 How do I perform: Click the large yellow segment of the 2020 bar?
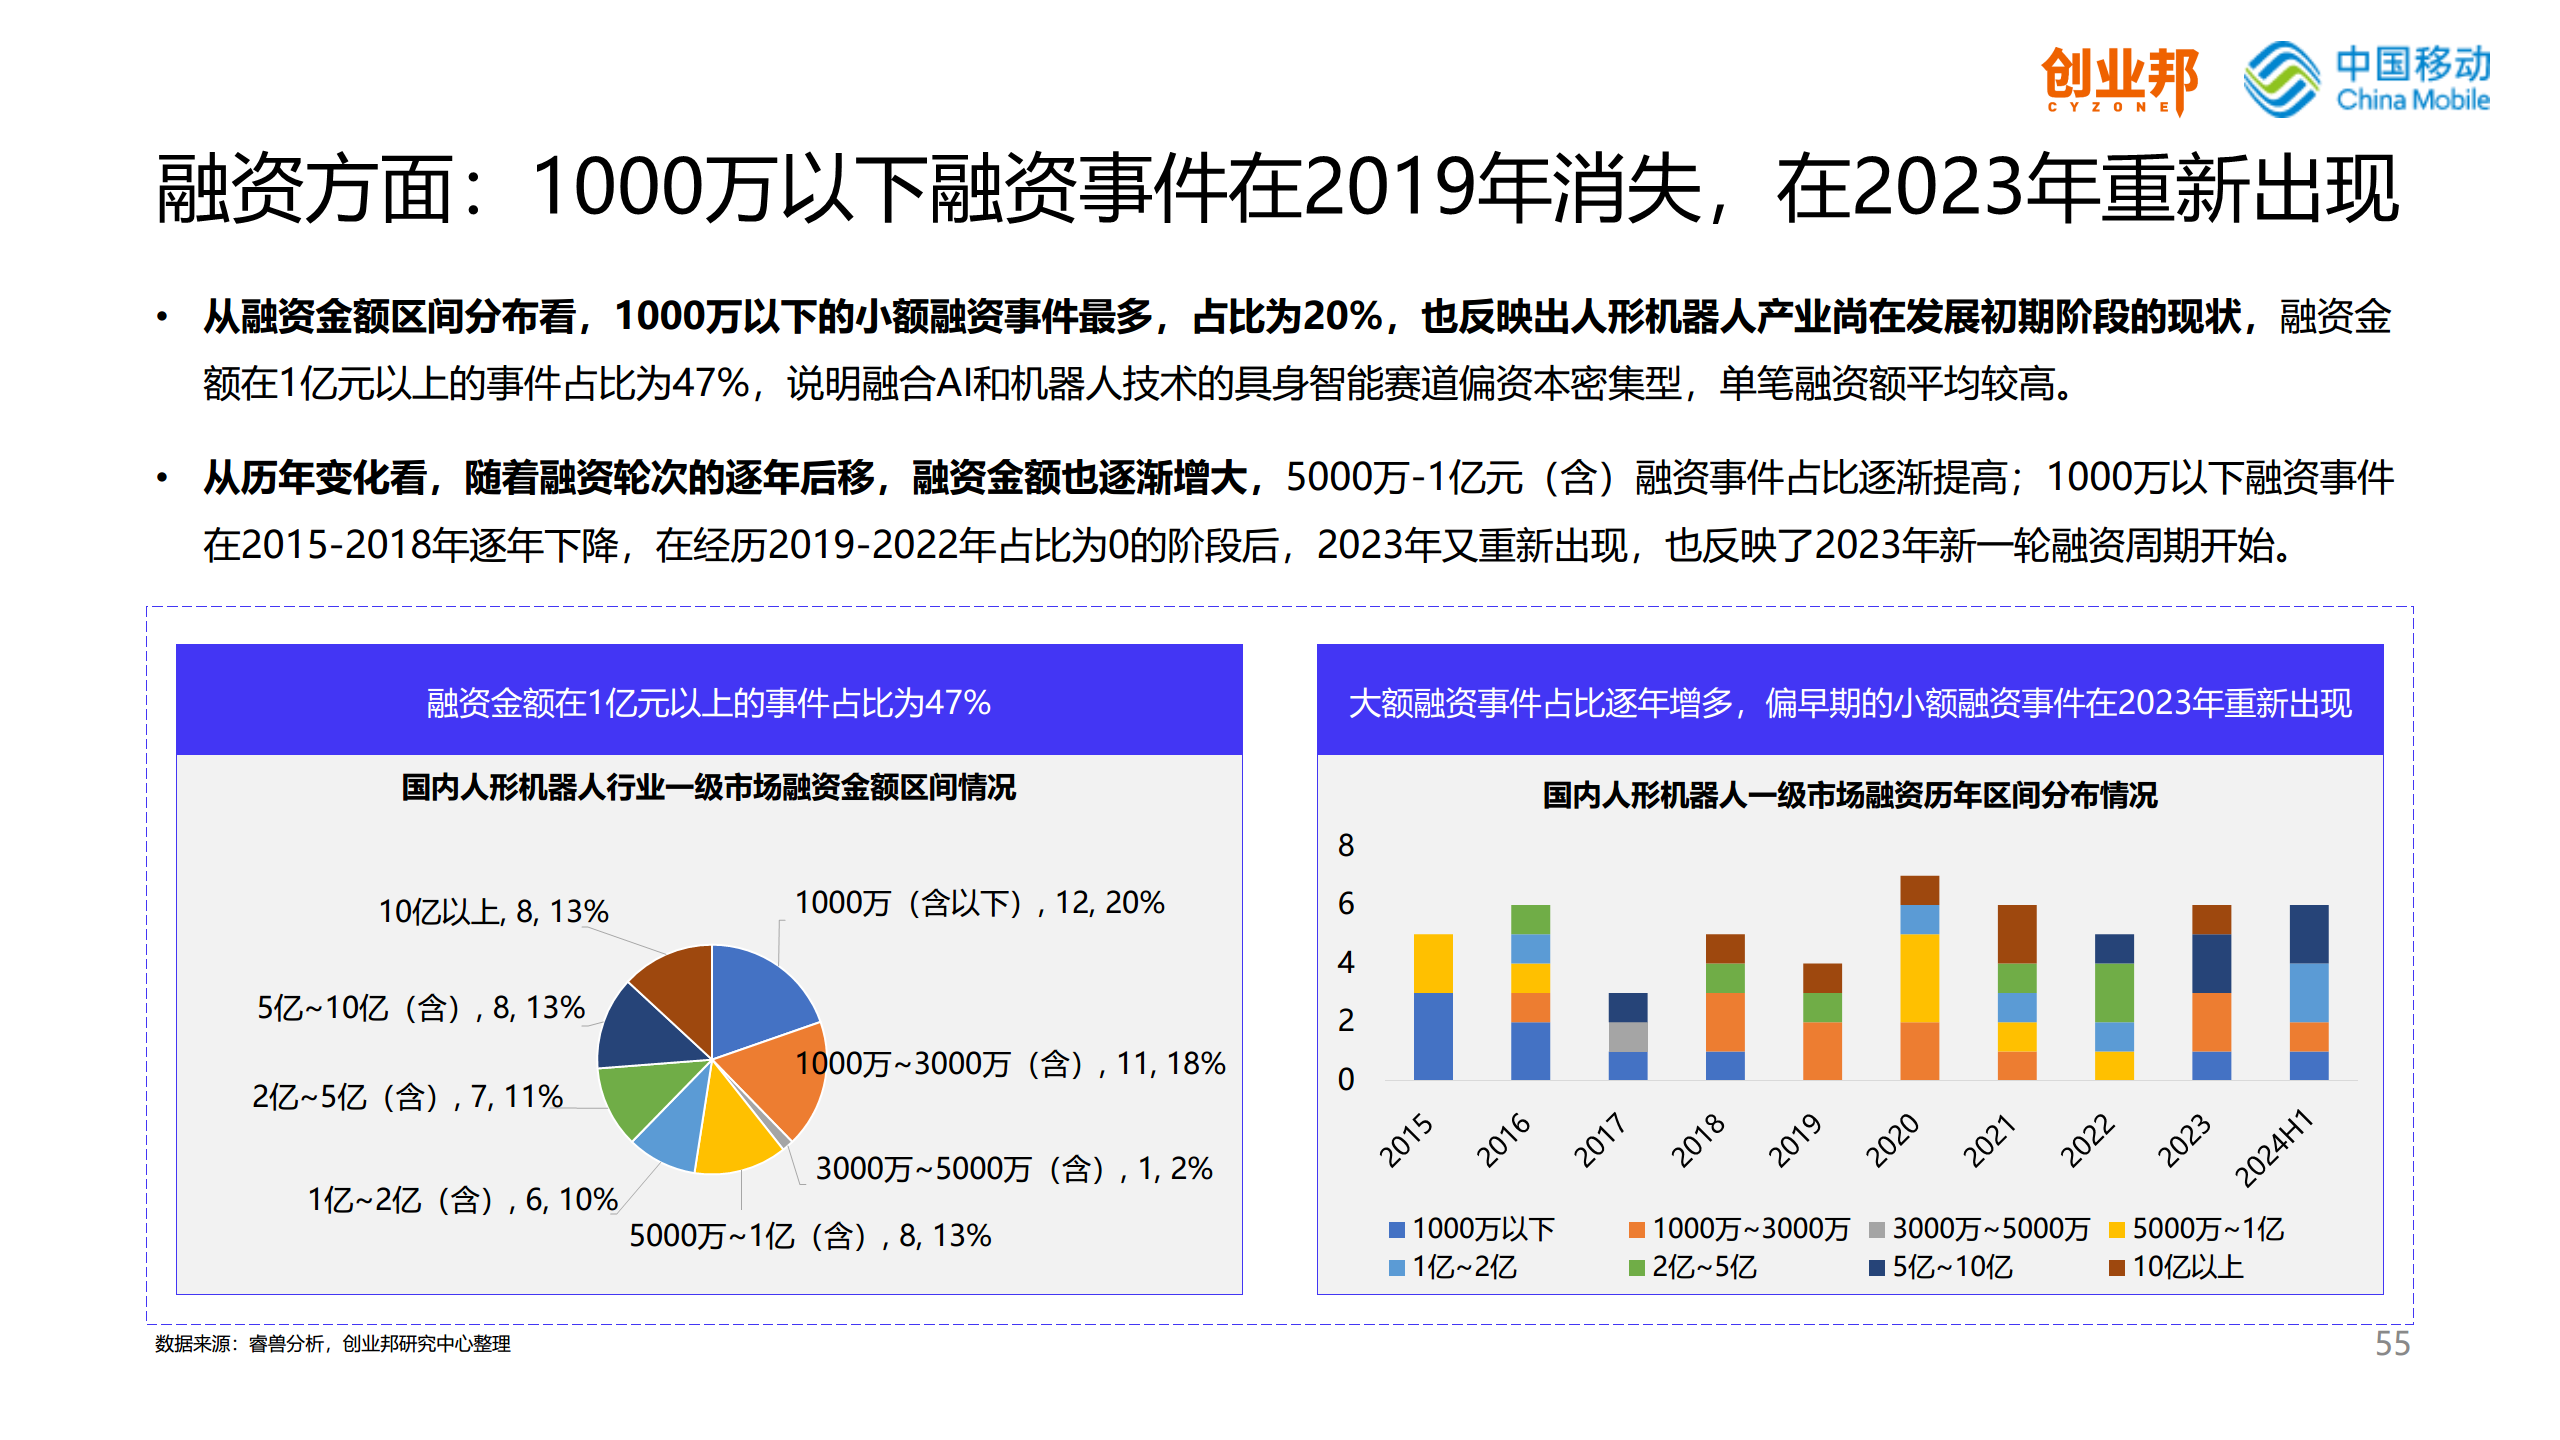tap(1920, 978)
